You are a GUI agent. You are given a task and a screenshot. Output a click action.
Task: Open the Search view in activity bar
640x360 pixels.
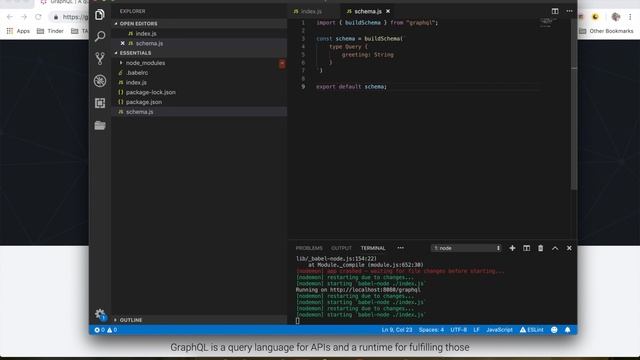[100, 36]
